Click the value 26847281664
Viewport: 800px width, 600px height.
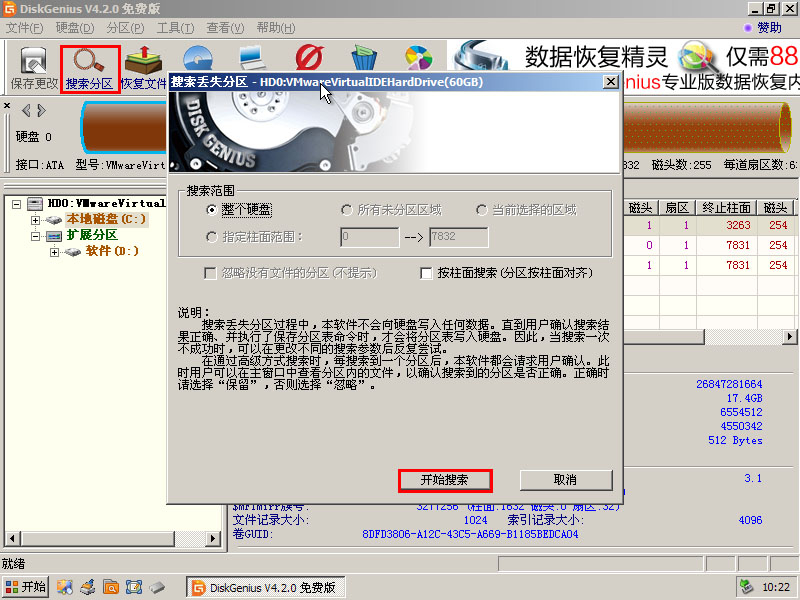[x=729, y=384]
